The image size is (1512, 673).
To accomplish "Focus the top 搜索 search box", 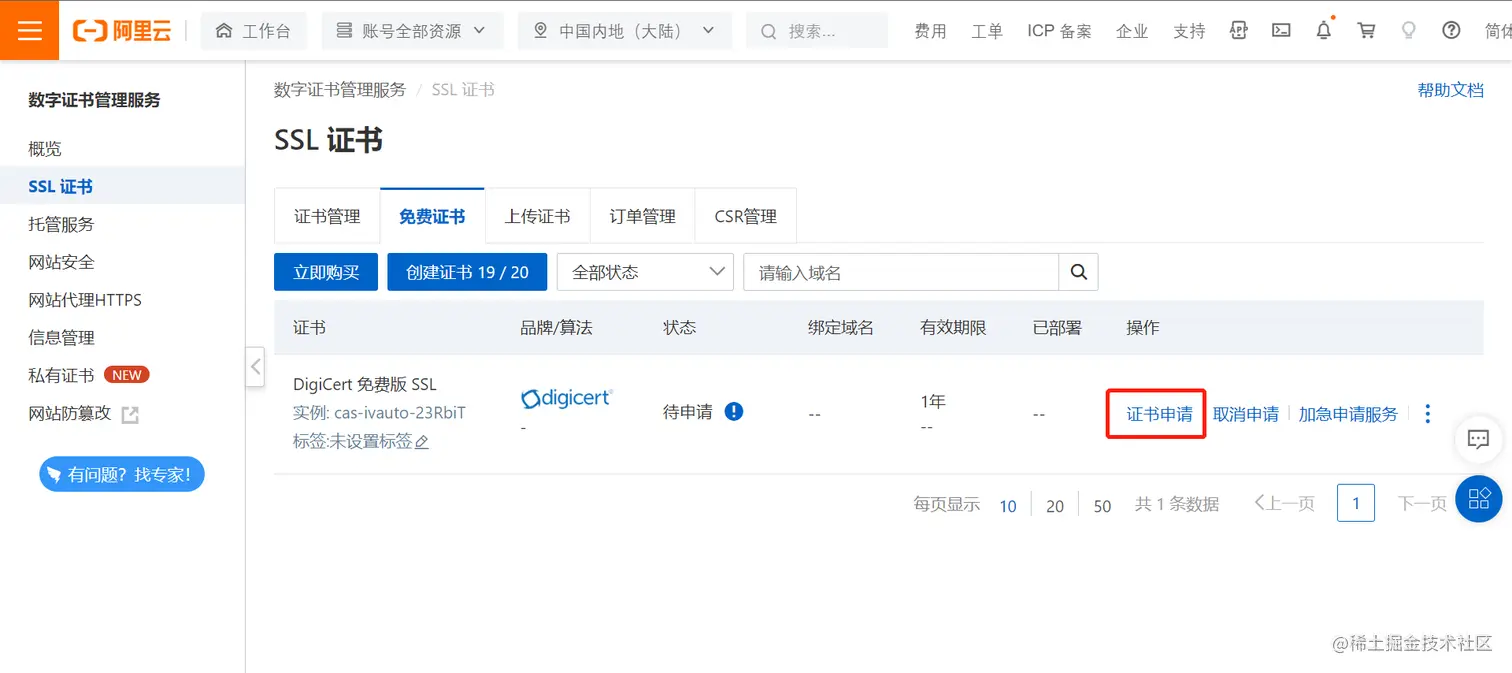I will (x=817, y=31).
